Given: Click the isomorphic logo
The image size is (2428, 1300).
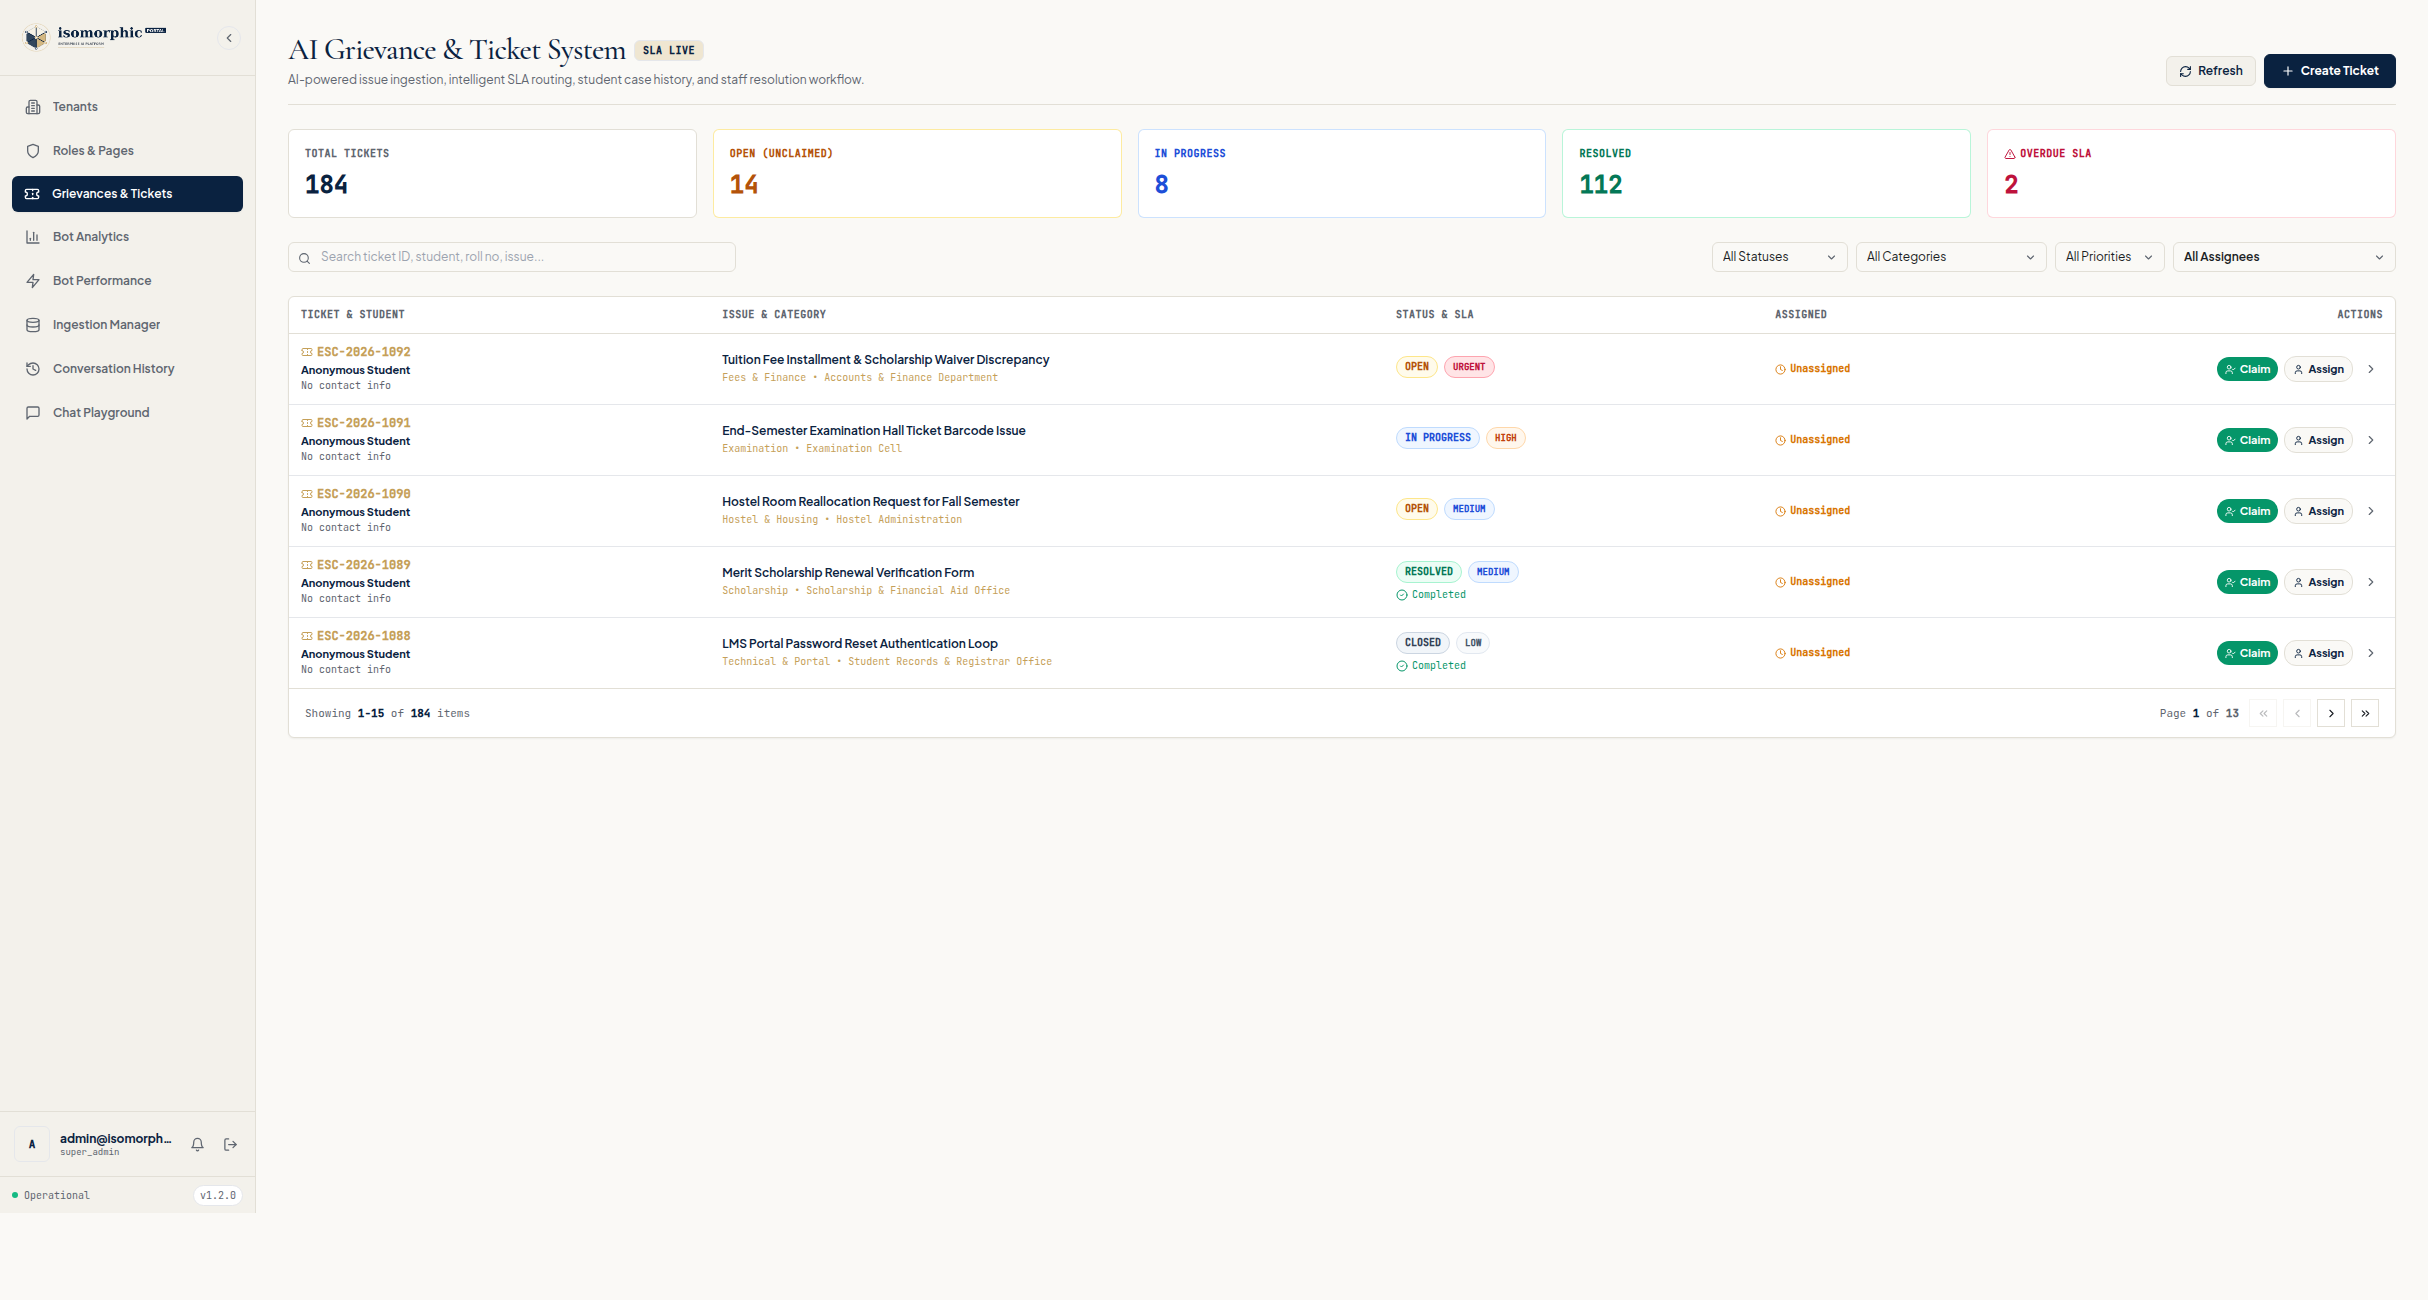Looking at the screenshot, I should [x=95, y=37].
